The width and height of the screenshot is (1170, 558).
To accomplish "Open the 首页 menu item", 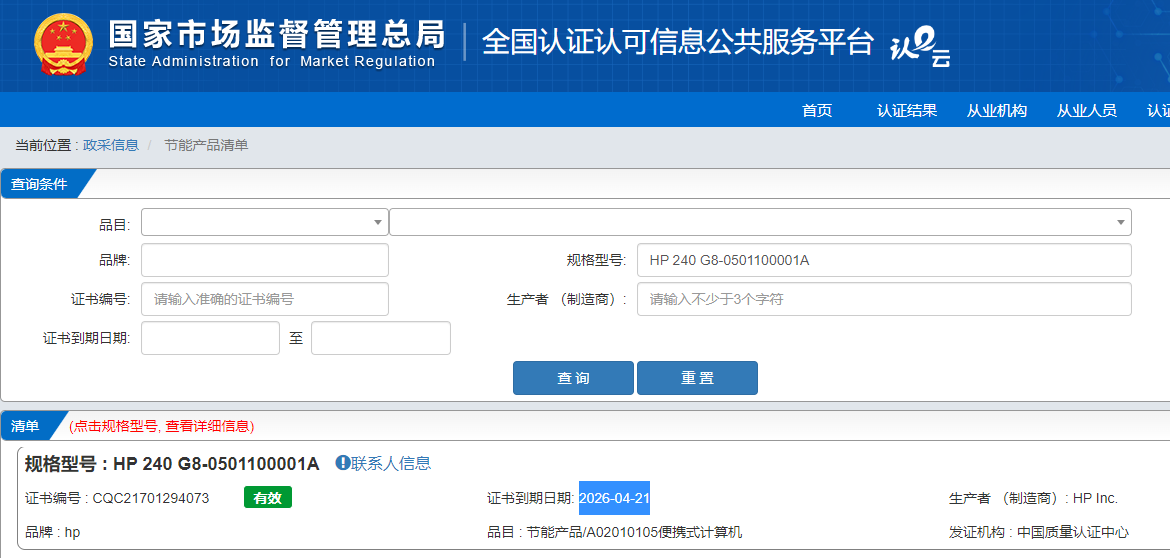I will tap(817, 110).
